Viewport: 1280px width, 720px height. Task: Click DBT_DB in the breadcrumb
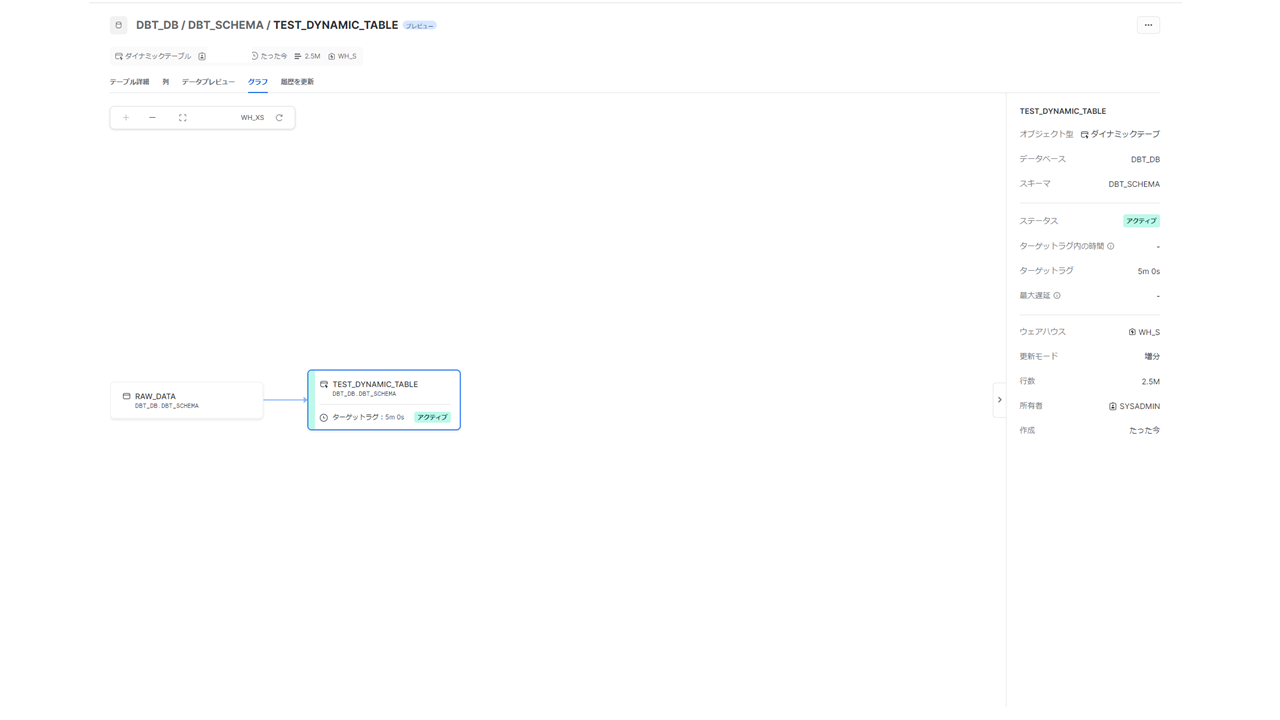157,25
